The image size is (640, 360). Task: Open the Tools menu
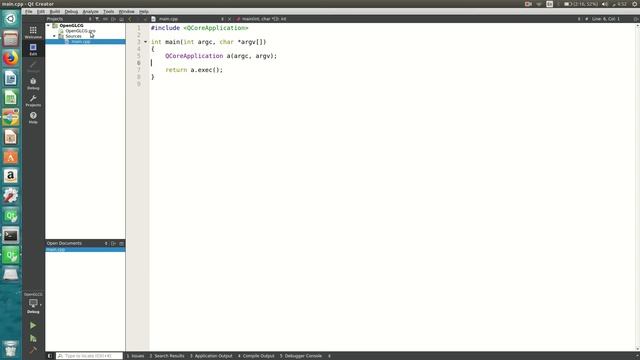(x=109, y=11)
